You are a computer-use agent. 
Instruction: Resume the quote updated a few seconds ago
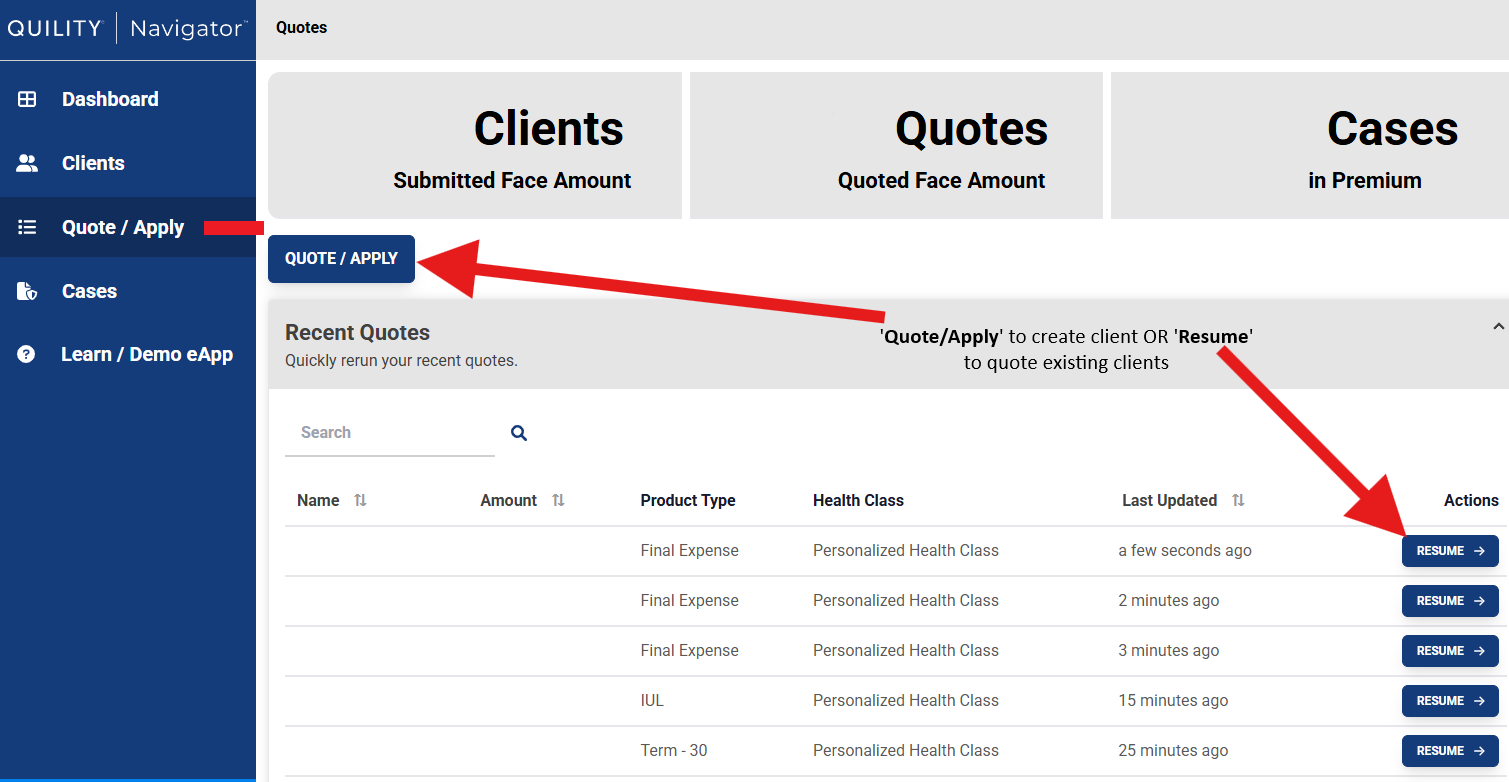pyautogui.click(x=1449, y=551)
